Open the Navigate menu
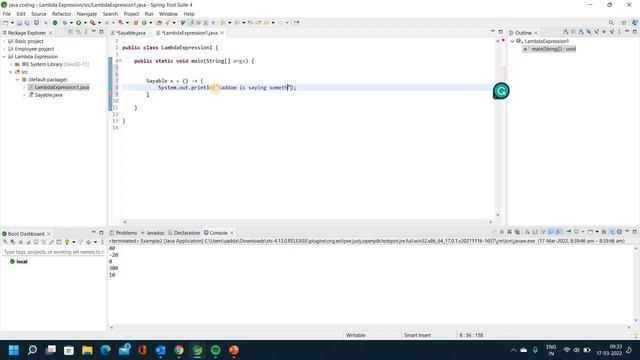 coord(87,14)
